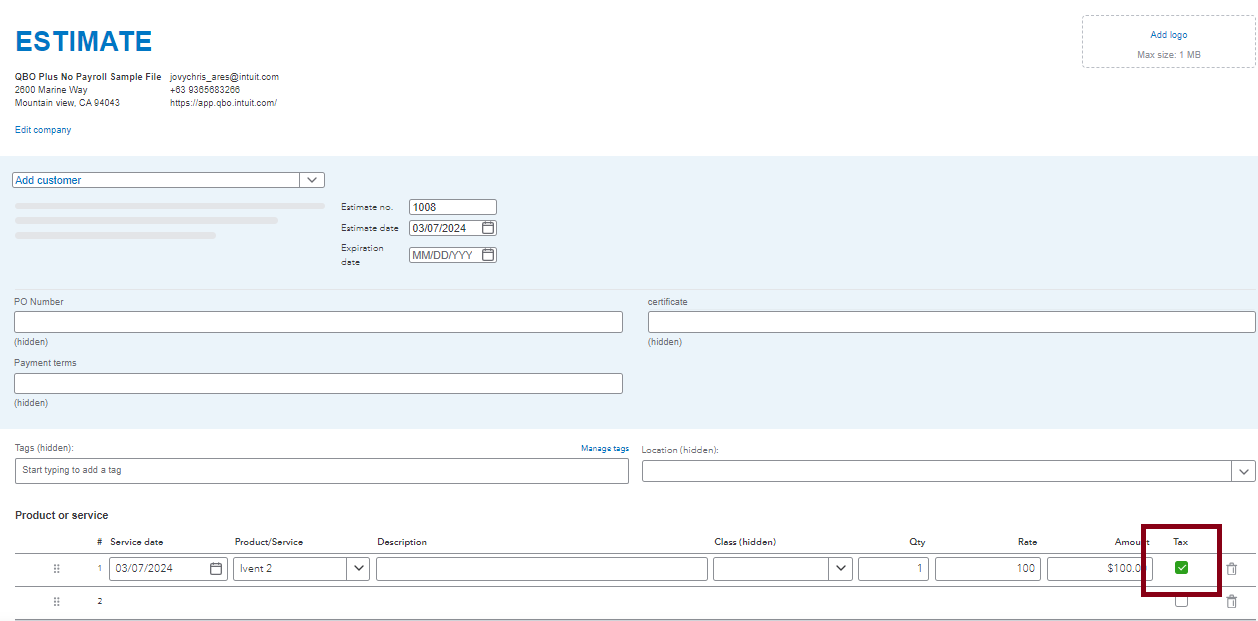Screen dimensions: 1258x621
Task: Open the Estimate date calendar picker
Action: [488, 228]
